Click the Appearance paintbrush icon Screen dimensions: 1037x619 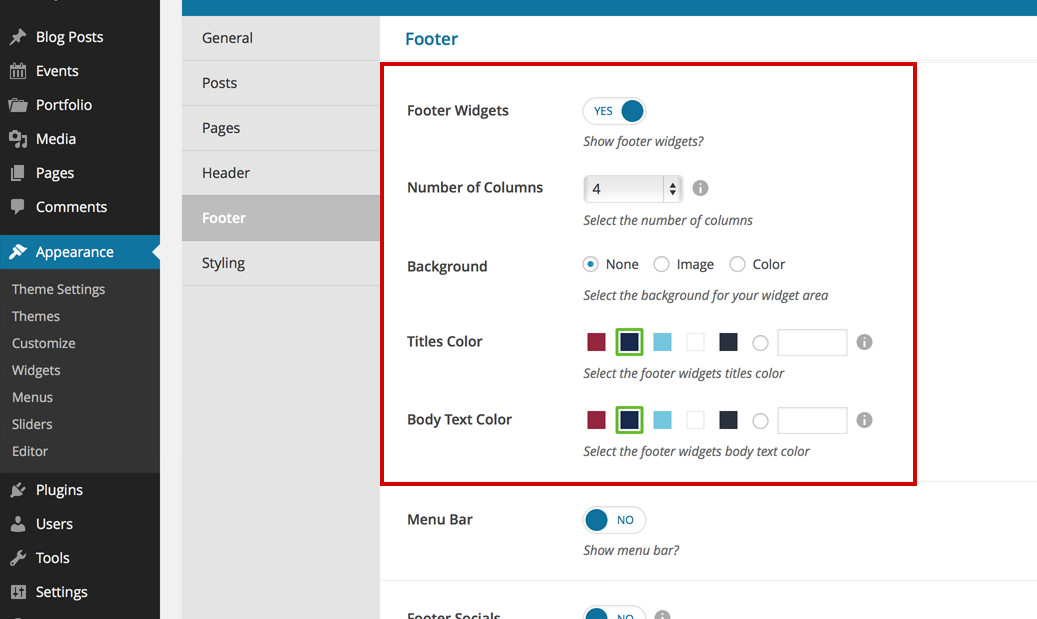(x=18, y=252)
